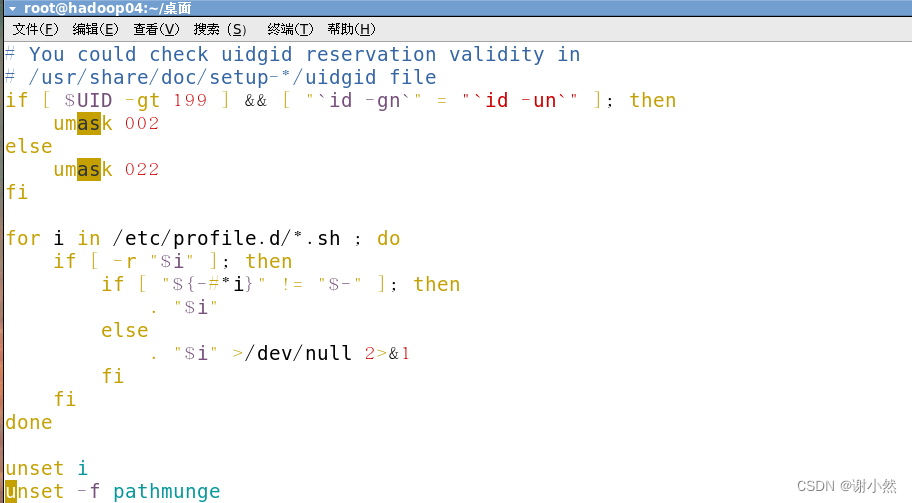Click the title text root@hadoop04:~/桌面
Screen dimensions: 912x503
pyautogui.click(x=108, y=8)
